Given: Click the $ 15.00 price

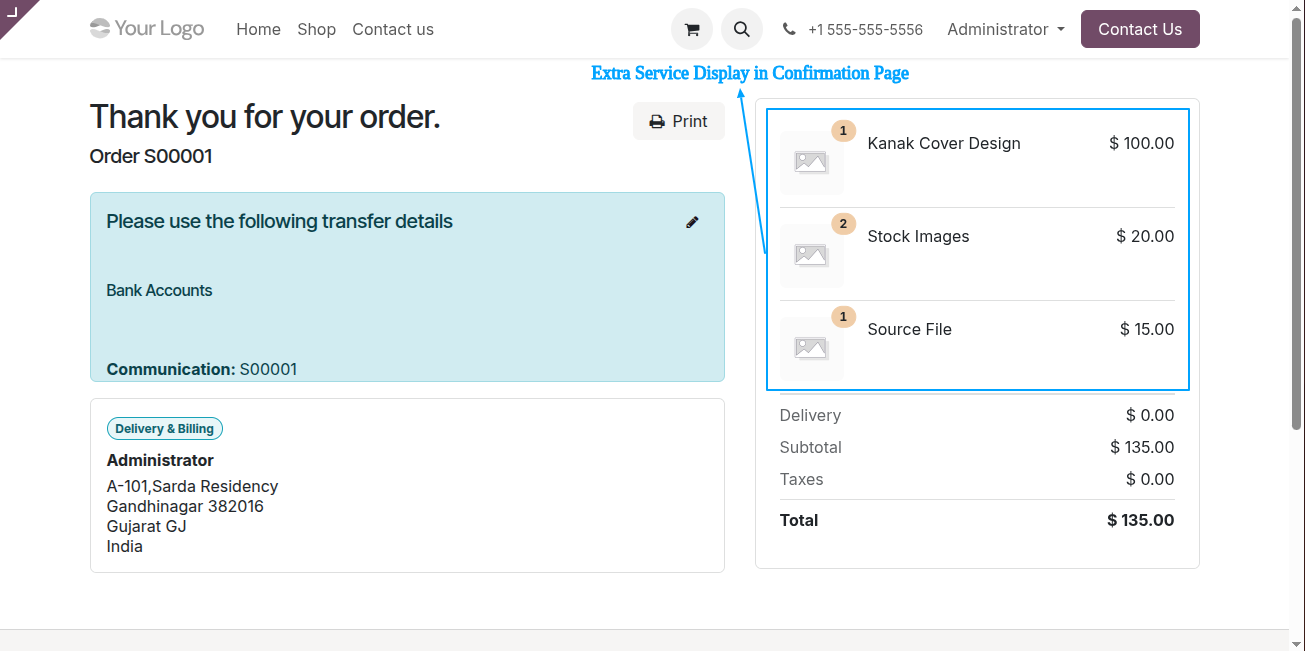Looking at the screenshot, I should tap(1147, 329).
